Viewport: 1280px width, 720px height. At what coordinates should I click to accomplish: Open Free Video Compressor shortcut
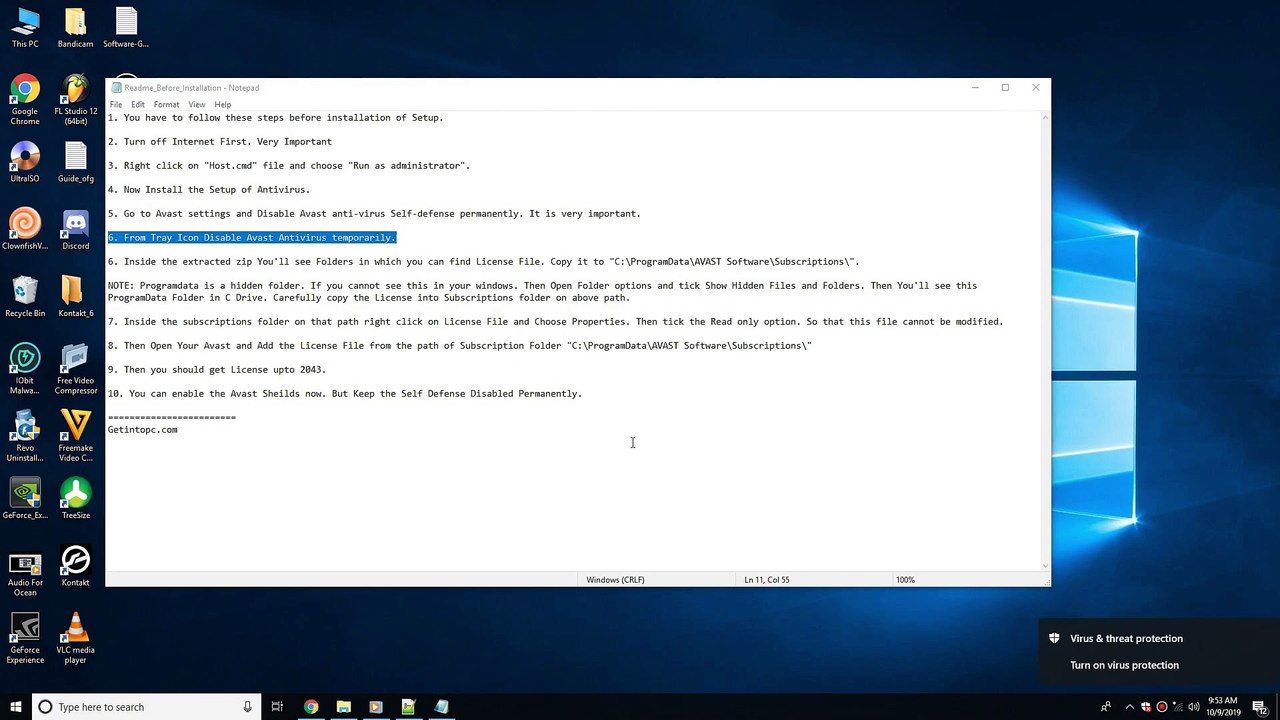tap(75, 369)
